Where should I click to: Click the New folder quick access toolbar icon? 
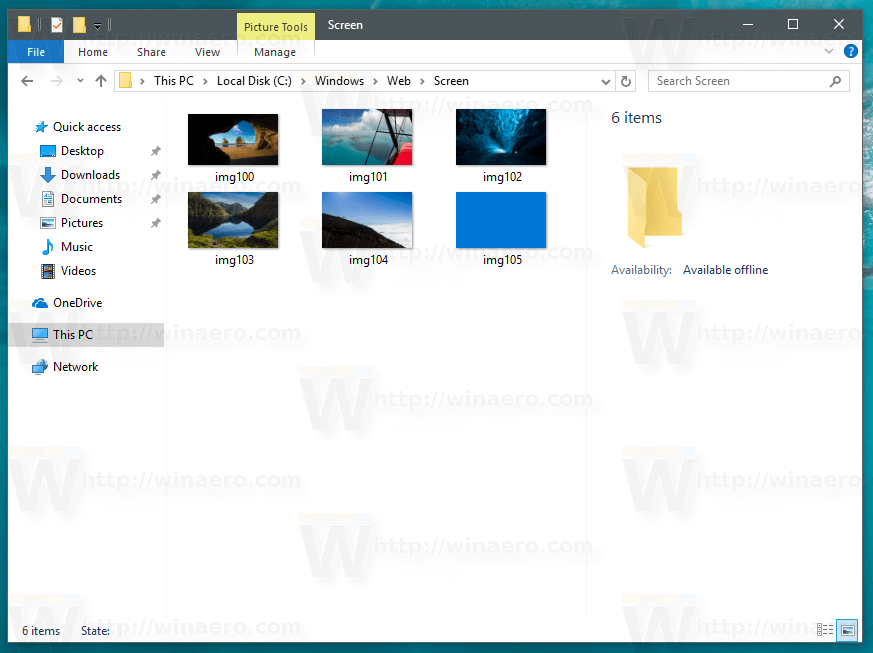(80, 25)
